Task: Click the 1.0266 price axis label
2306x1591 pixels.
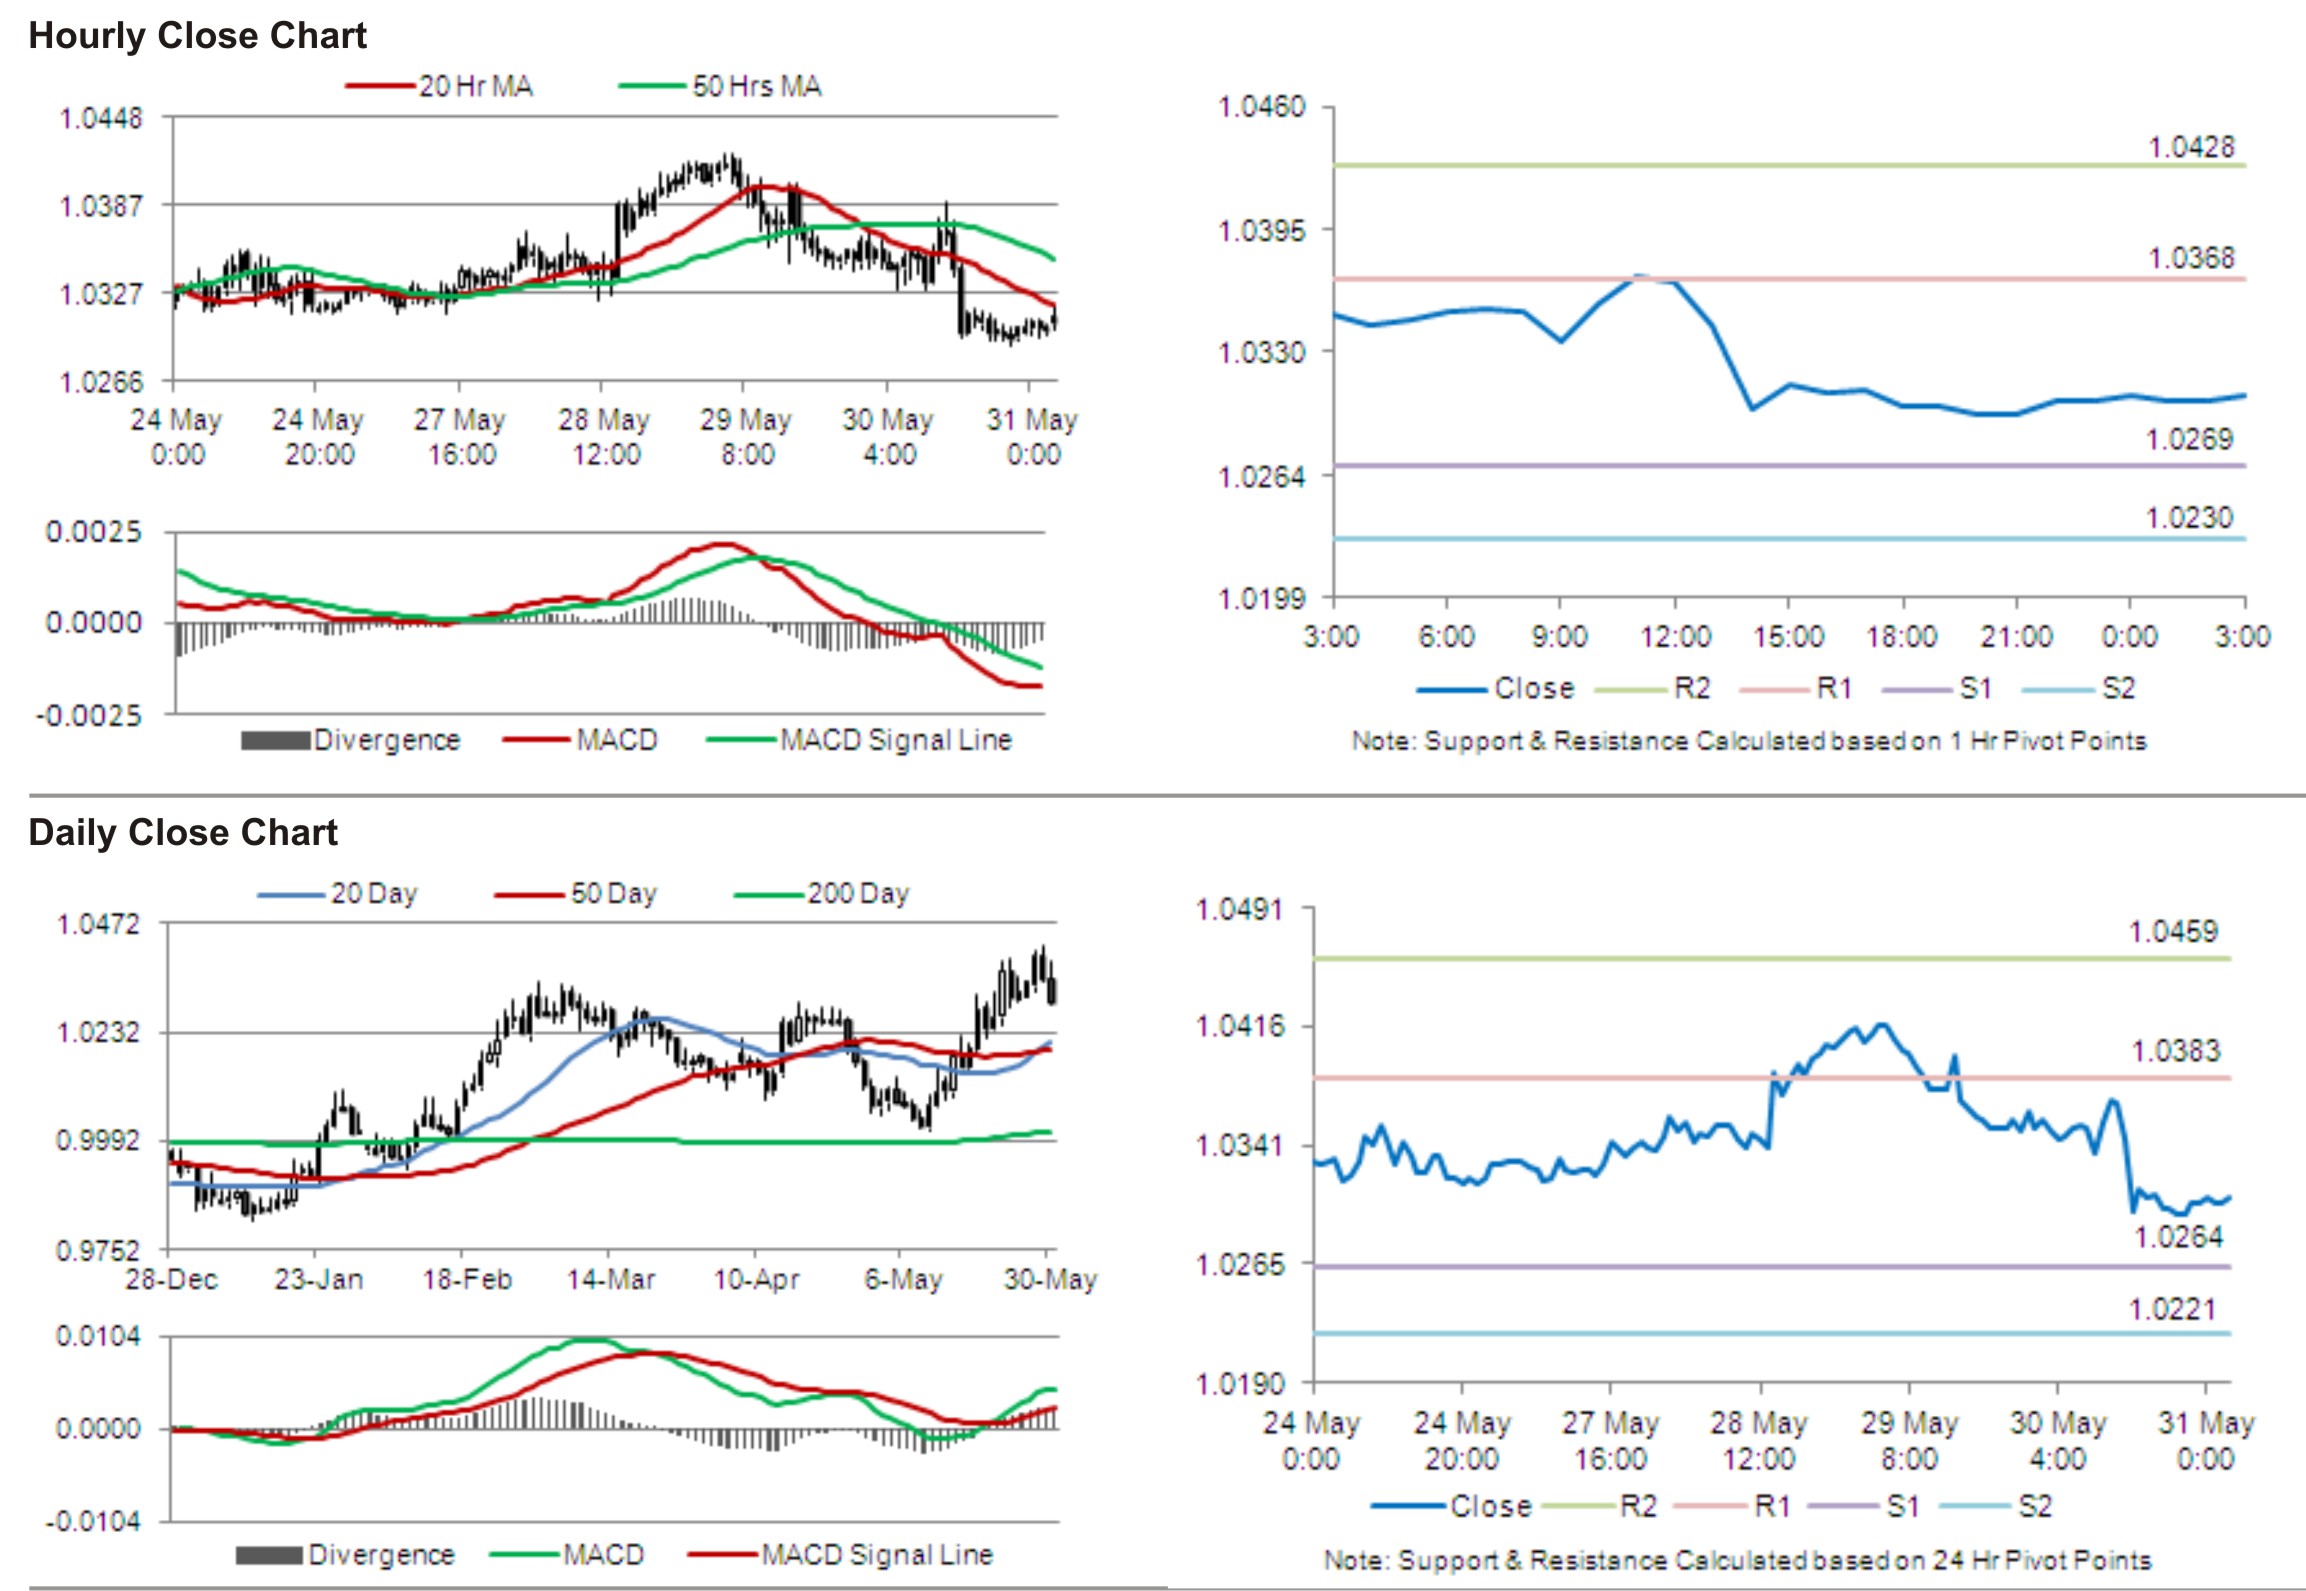Action: (x=101, y=382)
